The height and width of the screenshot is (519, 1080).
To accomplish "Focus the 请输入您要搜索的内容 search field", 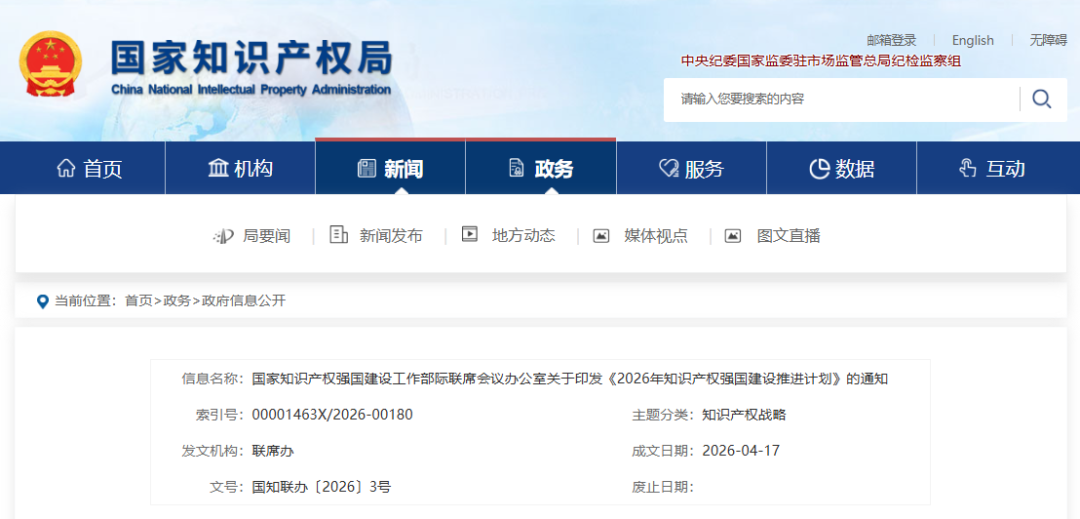I will click(x=840, y=99).
